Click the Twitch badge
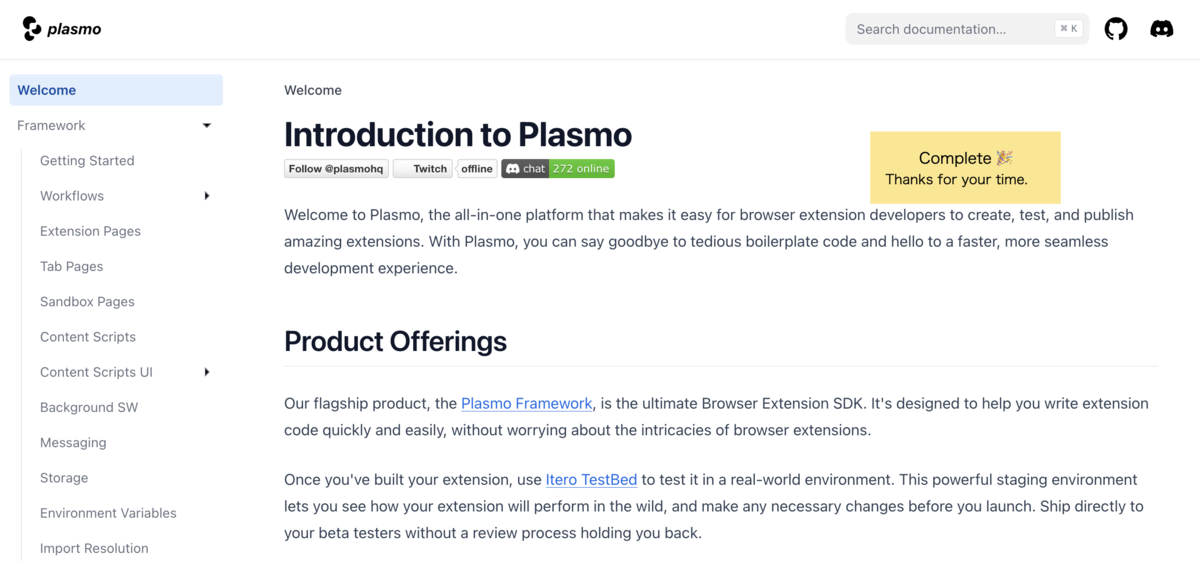 (423, 169)
